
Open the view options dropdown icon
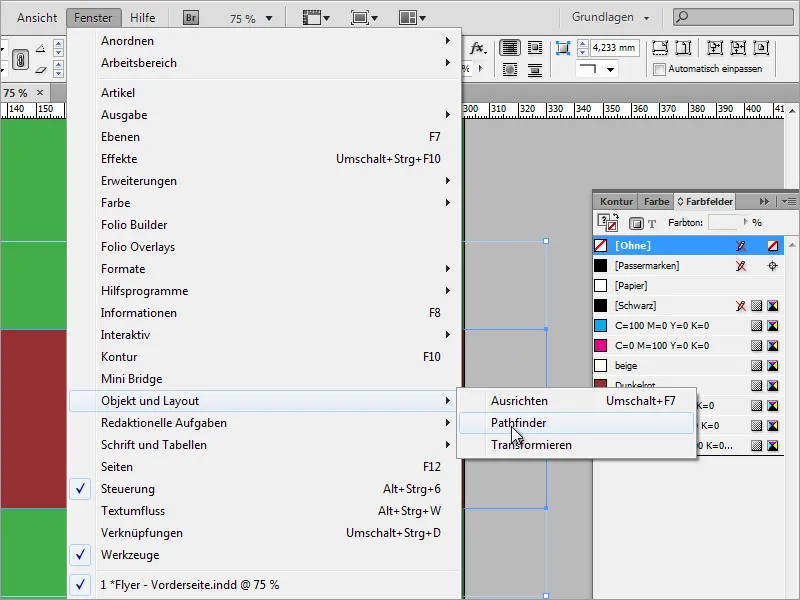tap(316, 18)
